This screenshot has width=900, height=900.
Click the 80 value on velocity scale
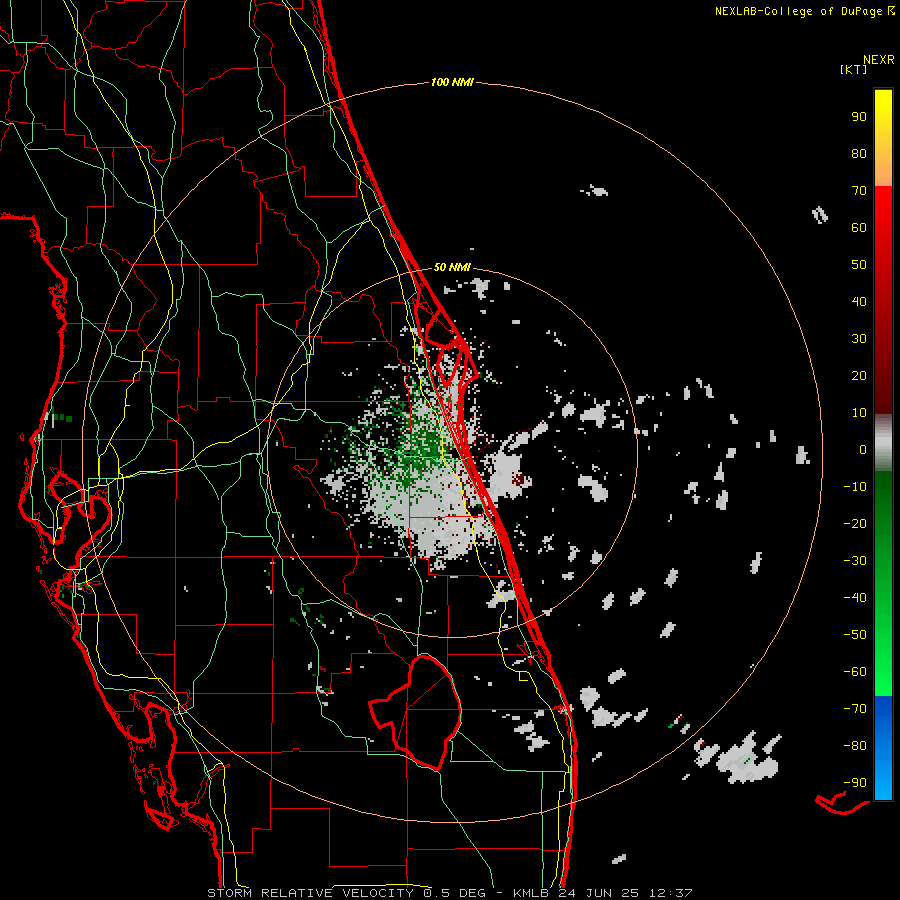[x=859, y=154]
